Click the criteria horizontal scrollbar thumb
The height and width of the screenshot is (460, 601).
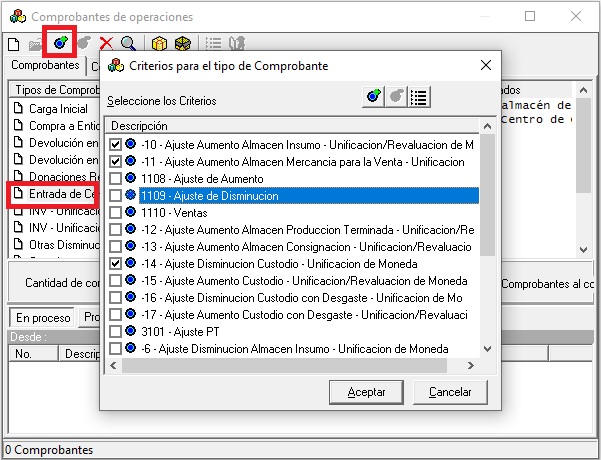point(284,365)
